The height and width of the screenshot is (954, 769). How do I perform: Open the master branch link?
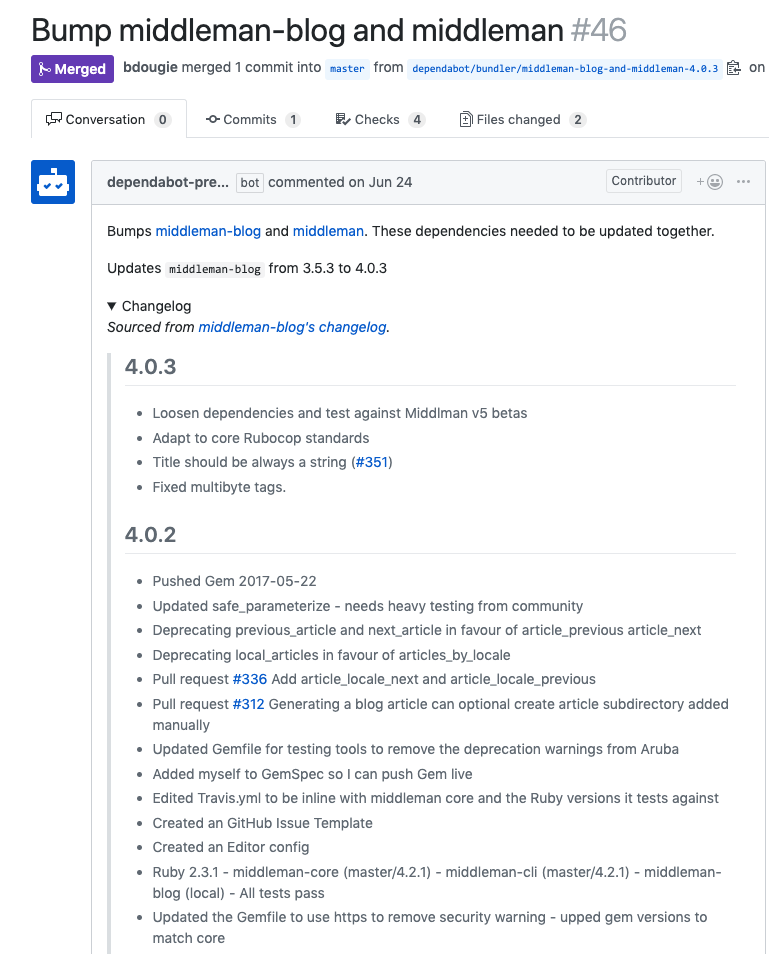click(x=347, y=69)
